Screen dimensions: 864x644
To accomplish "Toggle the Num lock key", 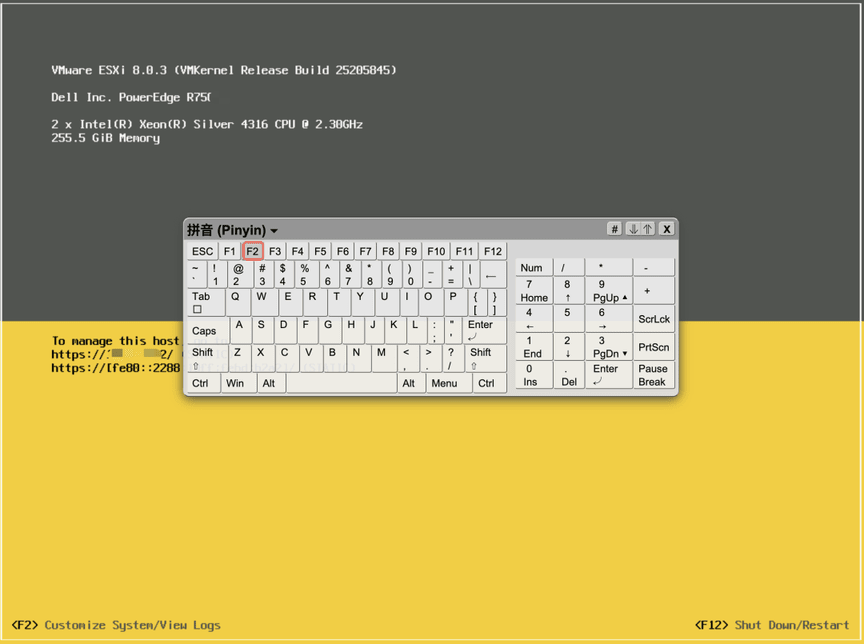I will click(x=534, y=268).
